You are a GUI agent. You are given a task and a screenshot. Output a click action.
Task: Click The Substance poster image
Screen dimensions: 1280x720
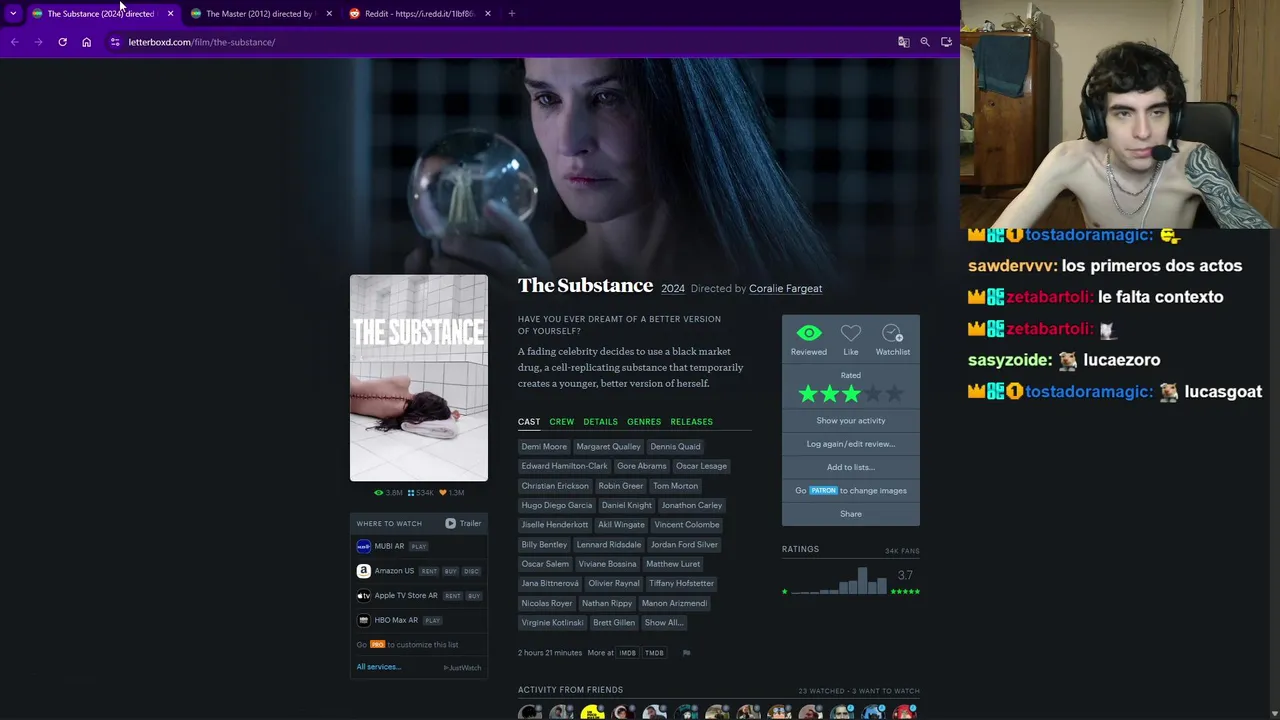pos(419,378)
